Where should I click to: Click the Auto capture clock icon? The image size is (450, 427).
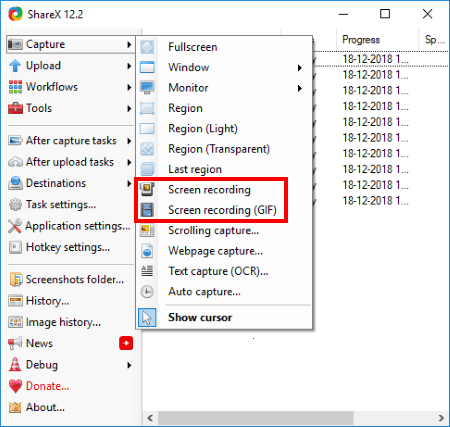[147, 292]
